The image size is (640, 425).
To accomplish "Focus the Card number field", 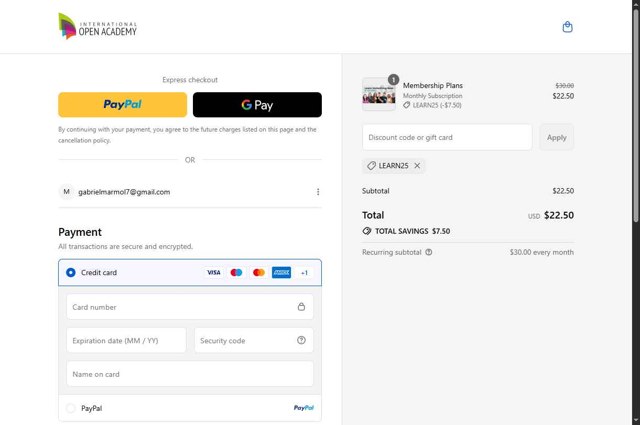I will point(190,307).
